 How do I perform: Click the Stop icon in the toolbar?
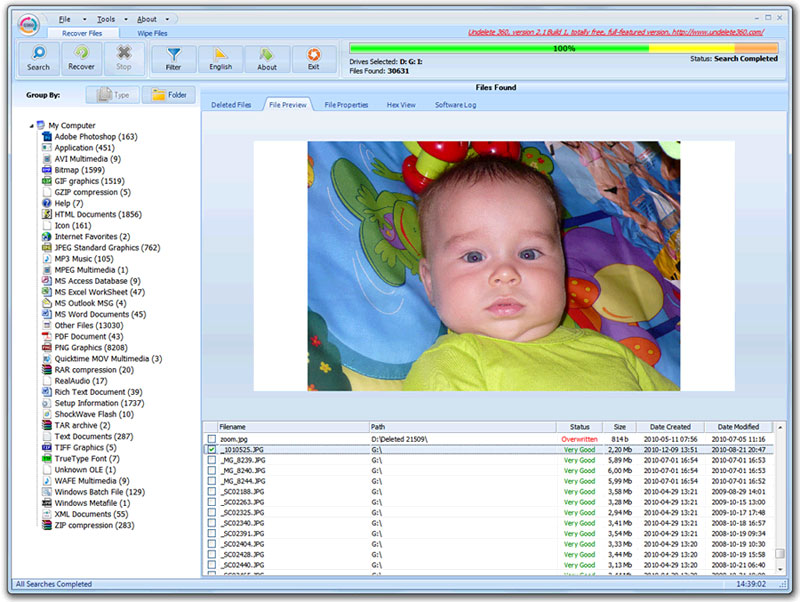123,53
